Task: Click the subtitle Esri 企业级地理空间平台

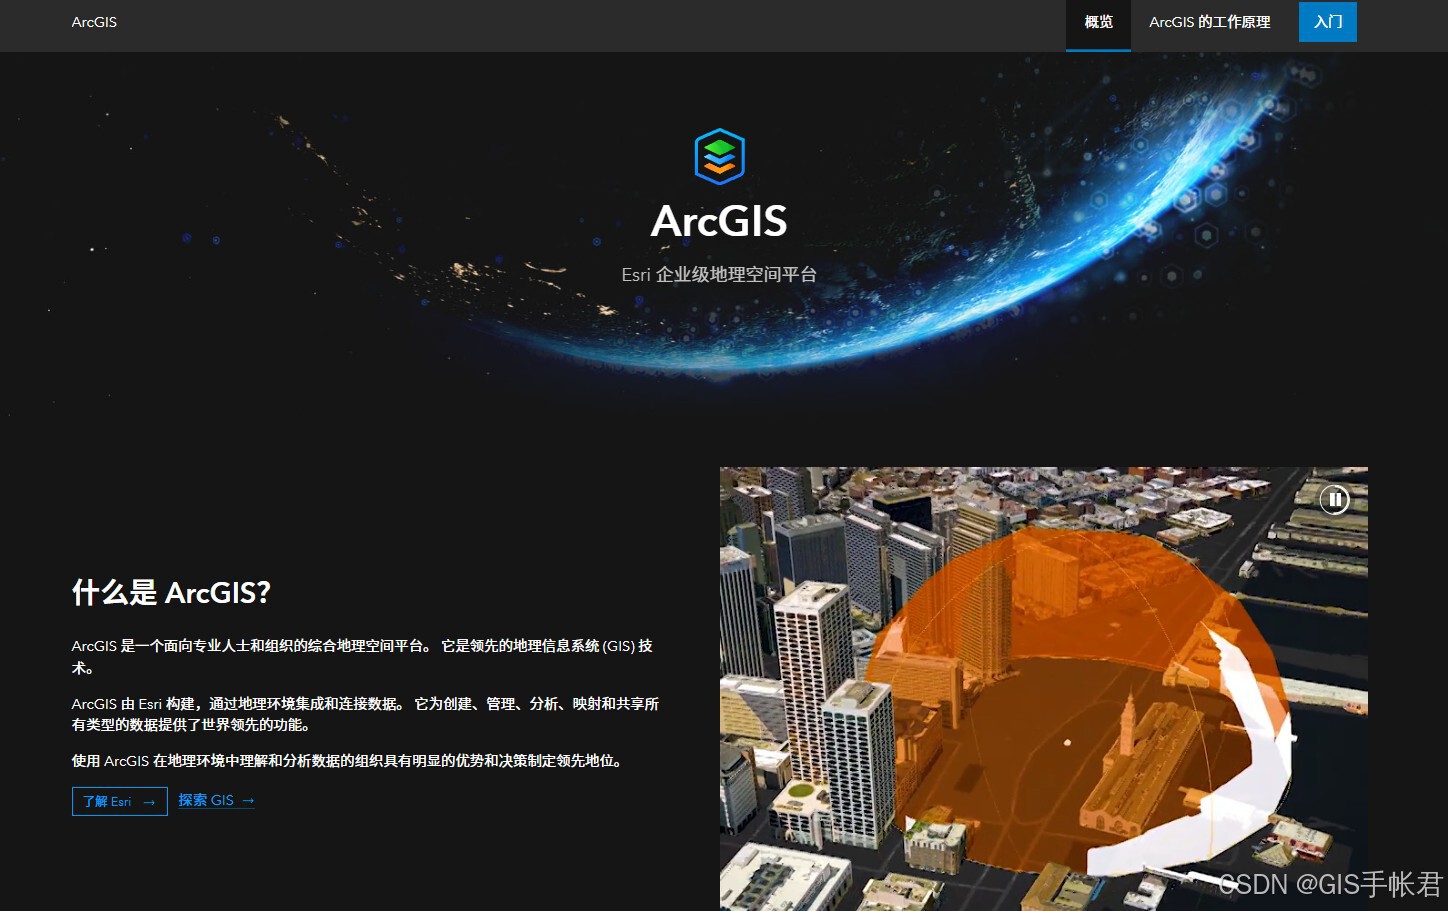Action: click(719, 274)
